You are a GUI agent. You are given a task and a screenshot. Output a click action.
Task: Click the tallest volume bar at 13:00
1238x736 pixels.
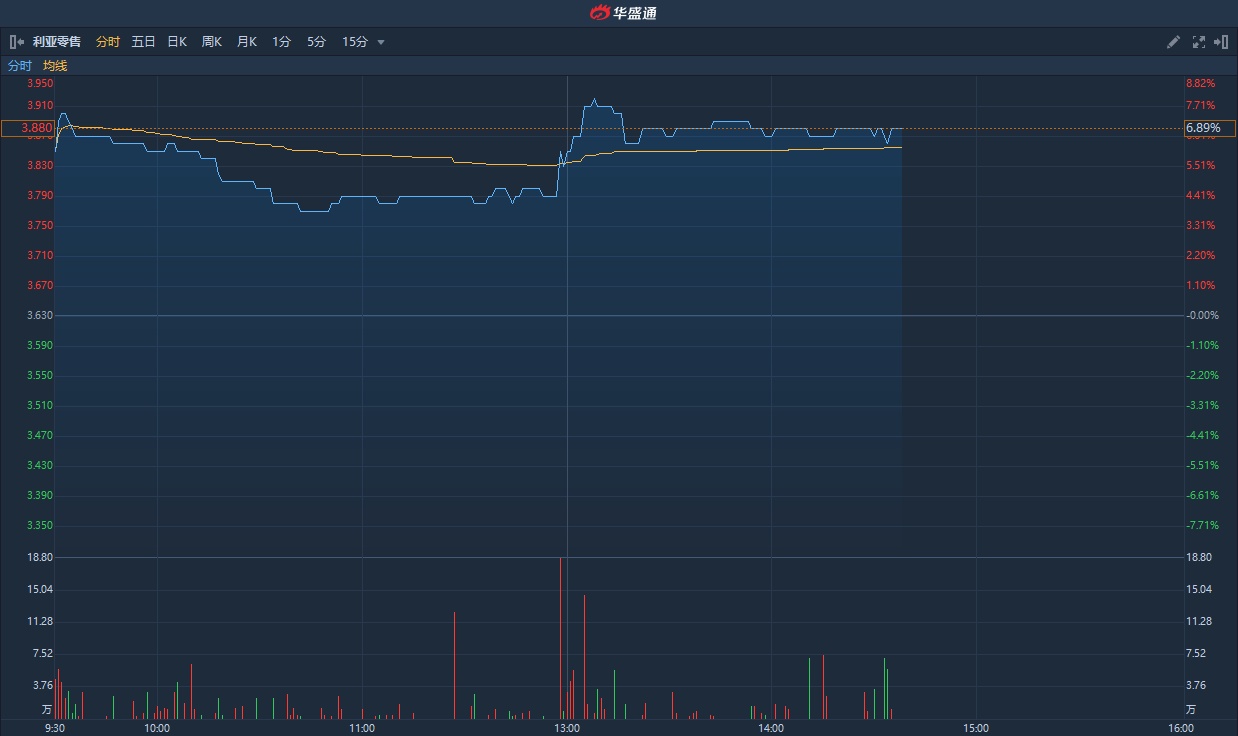pyautogui.click(x=561, y=640)
